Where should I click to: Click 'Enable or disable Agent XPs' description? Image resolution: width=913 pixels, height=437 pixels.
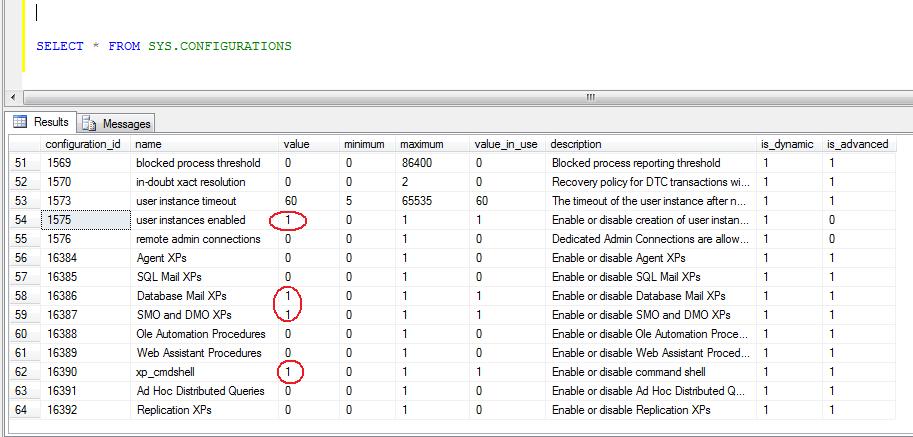pyautogui.click(x=652, y=258)
